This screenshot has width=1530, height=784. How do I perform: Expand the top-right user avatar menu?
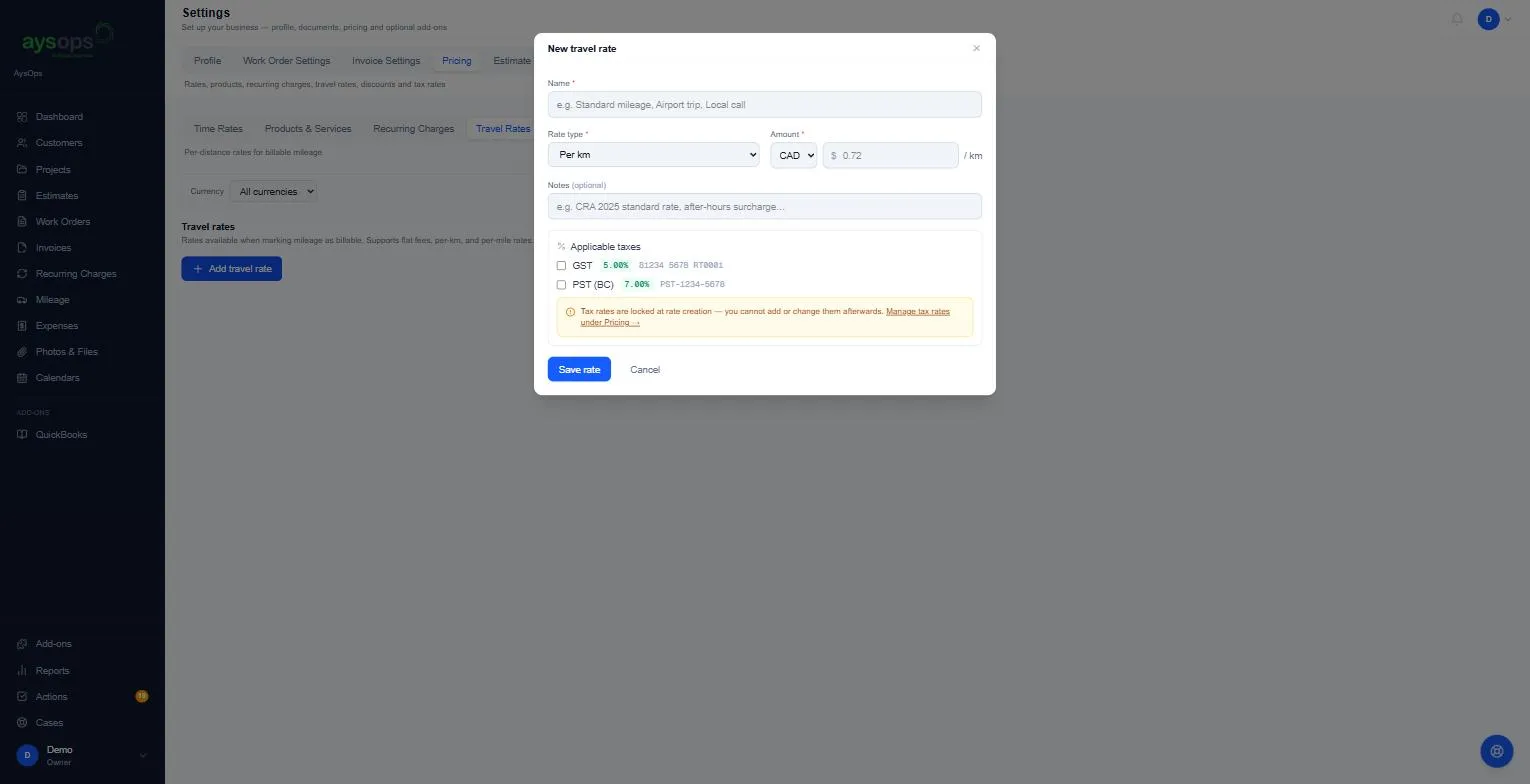click(x=1495, y=19)
